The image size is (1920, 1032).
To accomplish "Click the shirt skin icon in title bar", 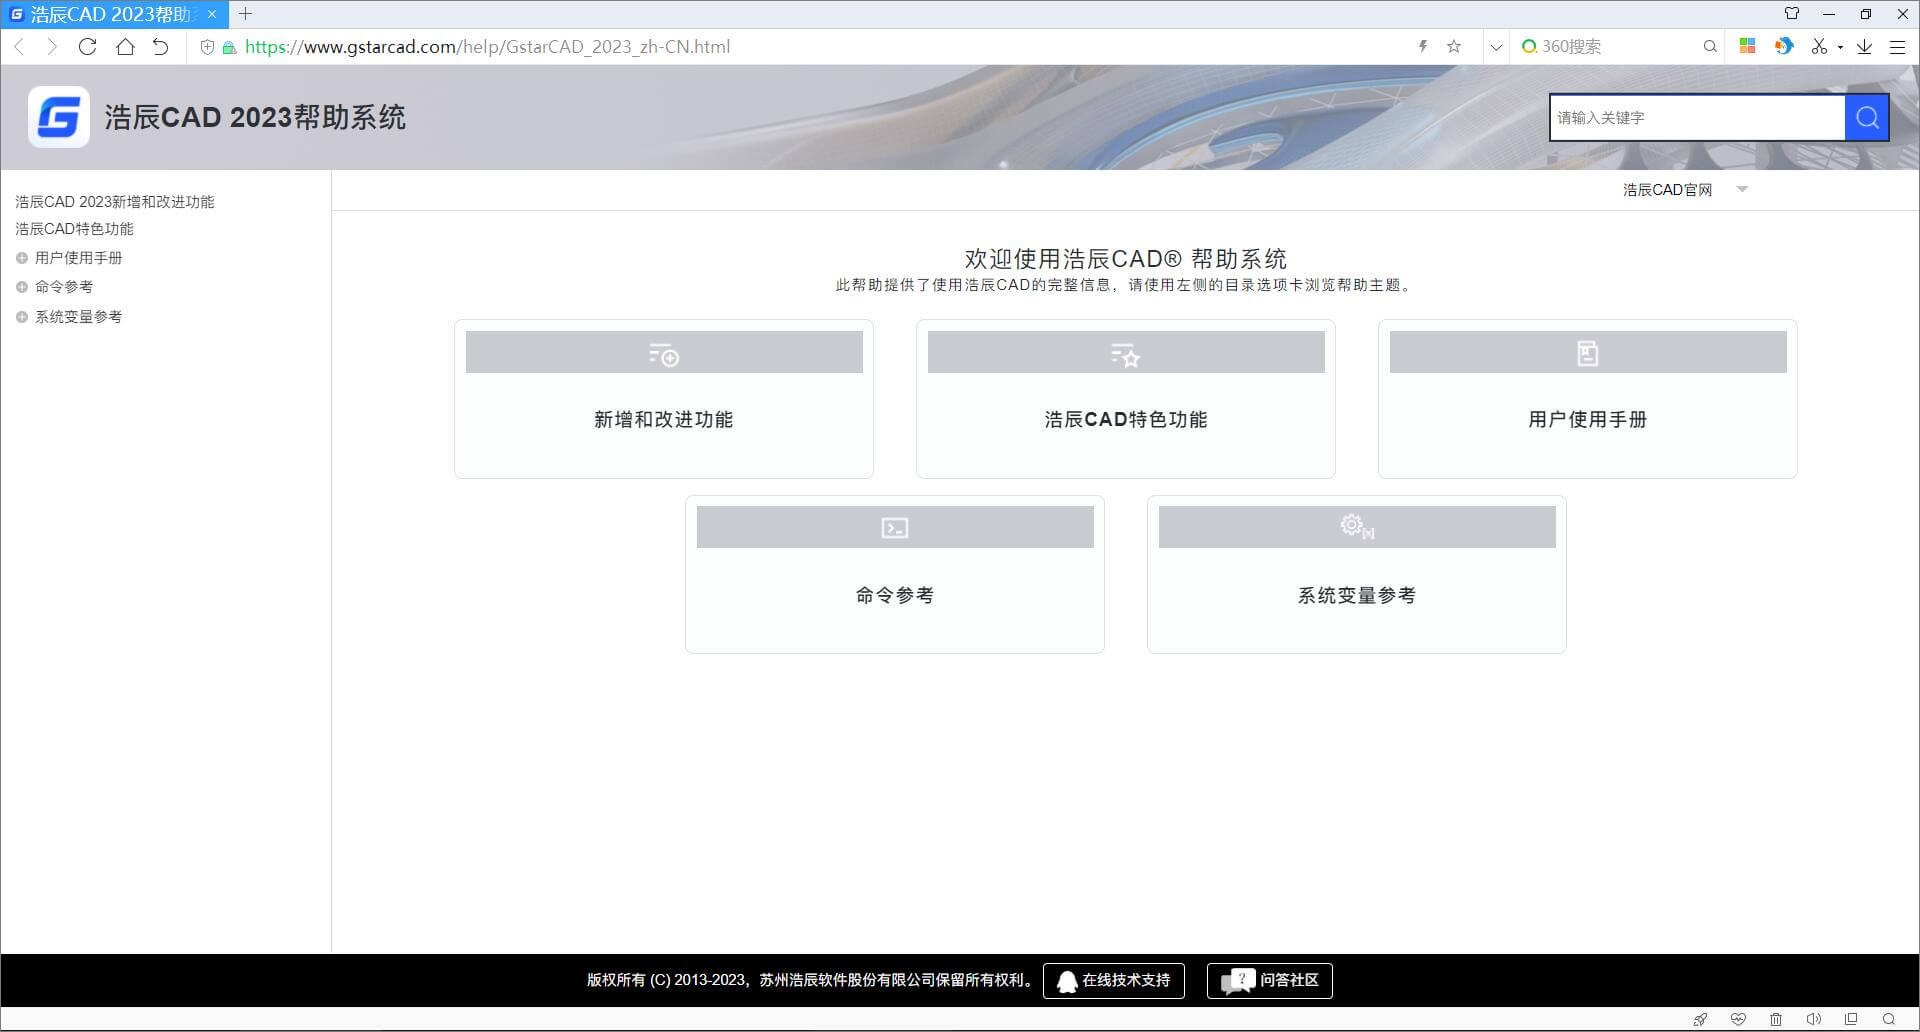I will [x=1792, y=14].
